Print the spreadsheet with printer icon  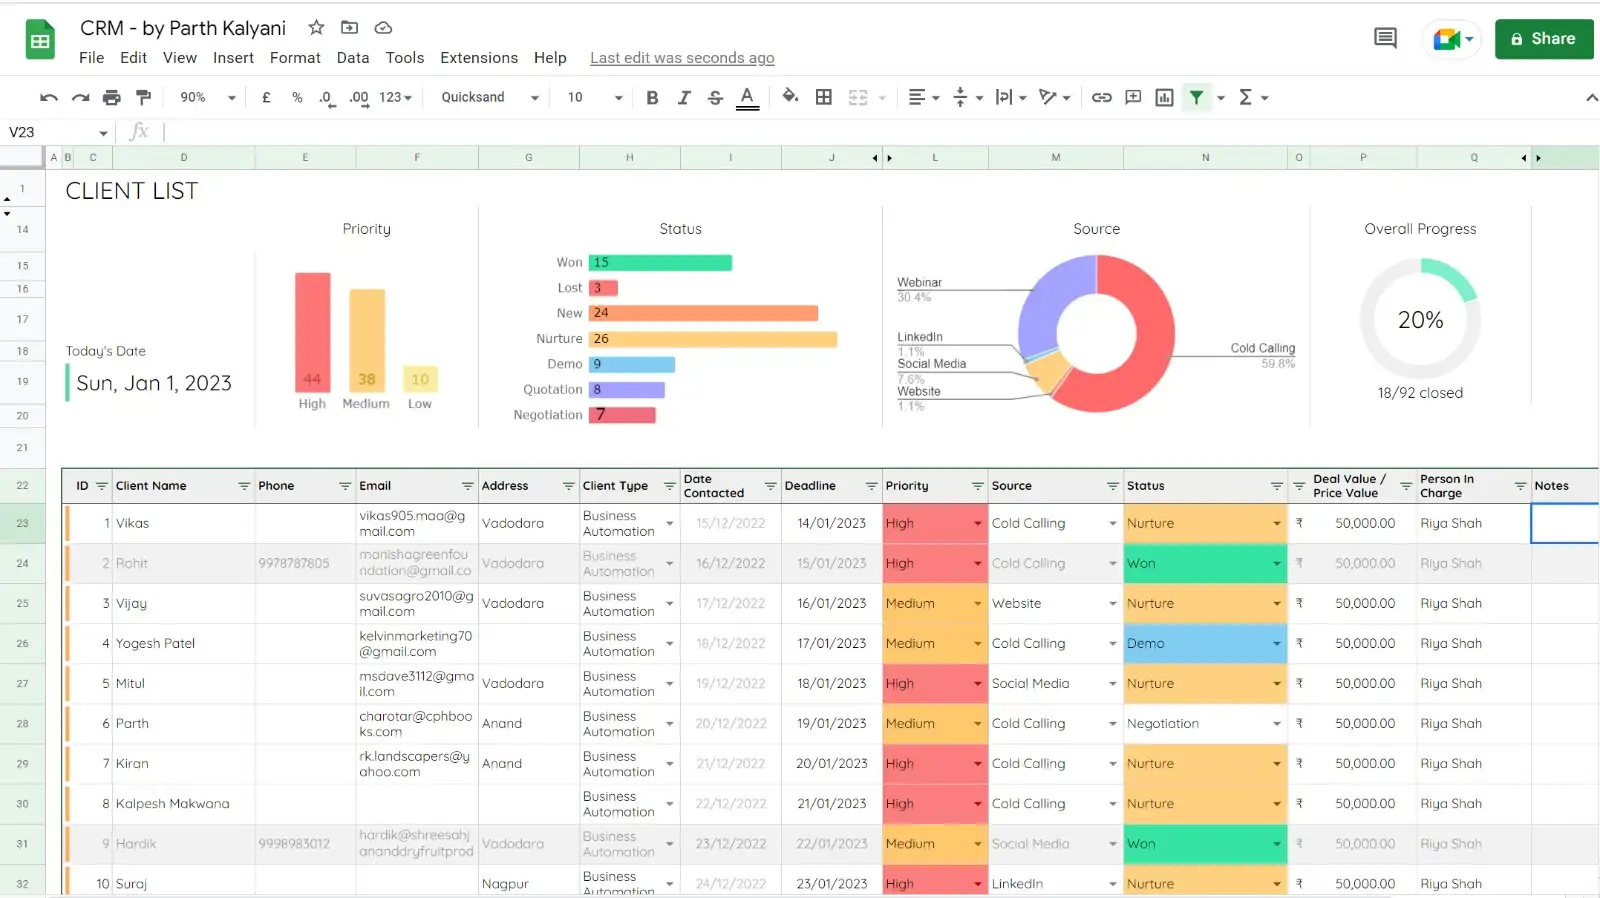pyautogui.click(x=112, y=97)
